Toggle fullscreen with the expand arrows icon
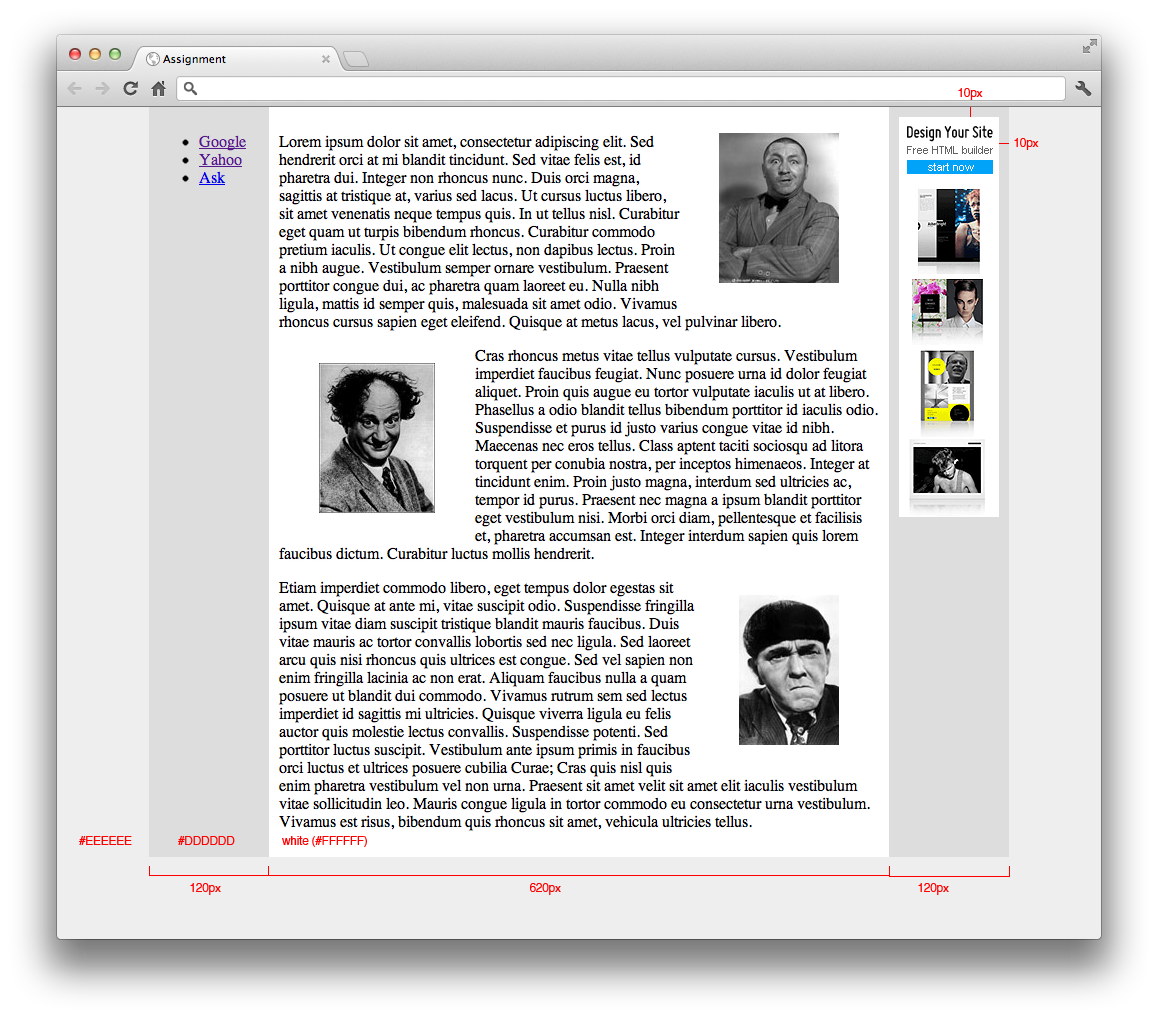Image resolution: width=1158 pixels, height=1018 pixels. point(1089,47)
